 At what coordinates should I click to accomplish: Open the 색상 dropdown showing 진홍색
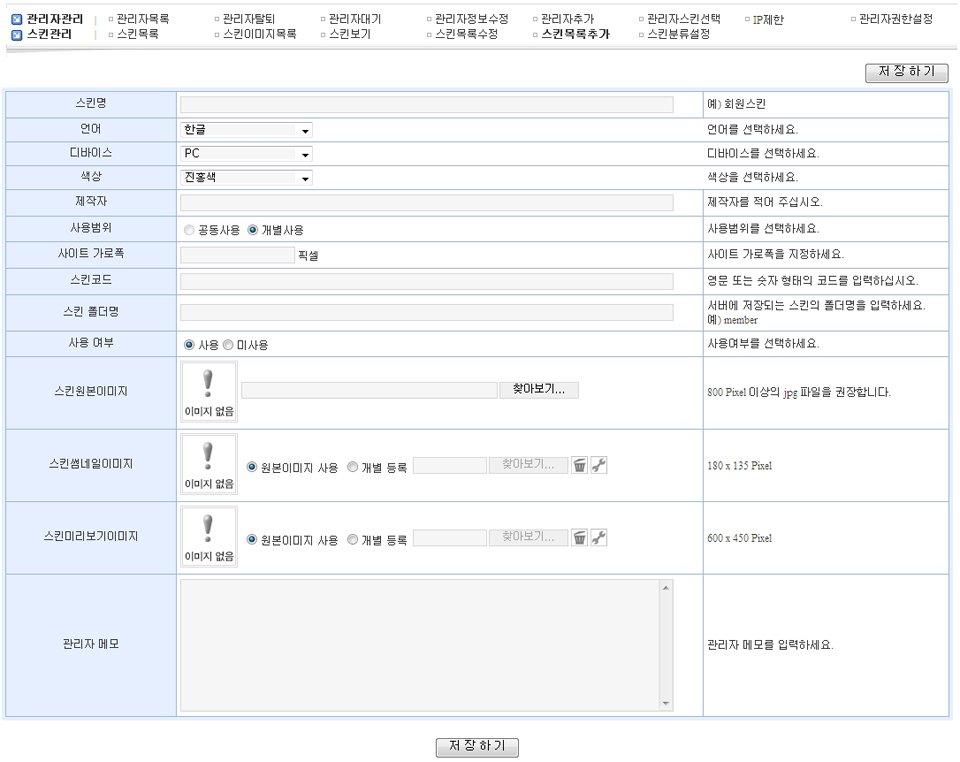coord(247,178)
